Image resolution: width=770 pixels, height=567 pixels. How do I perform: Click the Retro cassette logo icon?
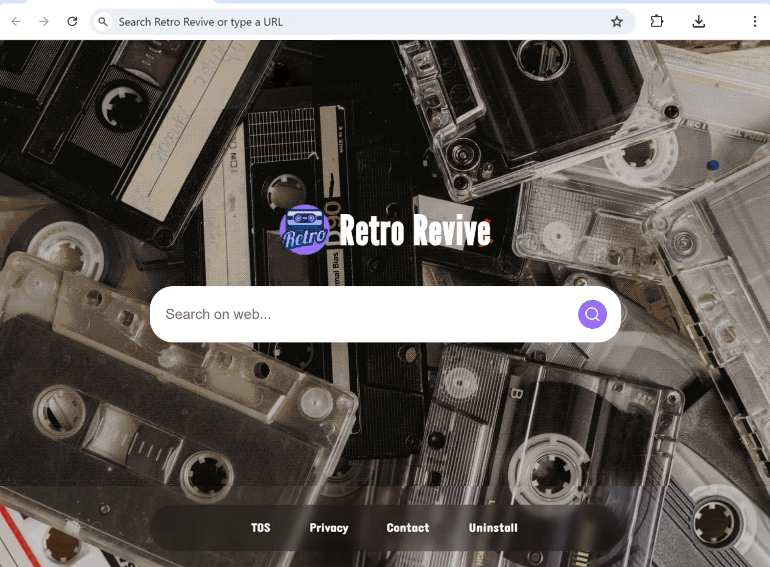tap(305, 231)
